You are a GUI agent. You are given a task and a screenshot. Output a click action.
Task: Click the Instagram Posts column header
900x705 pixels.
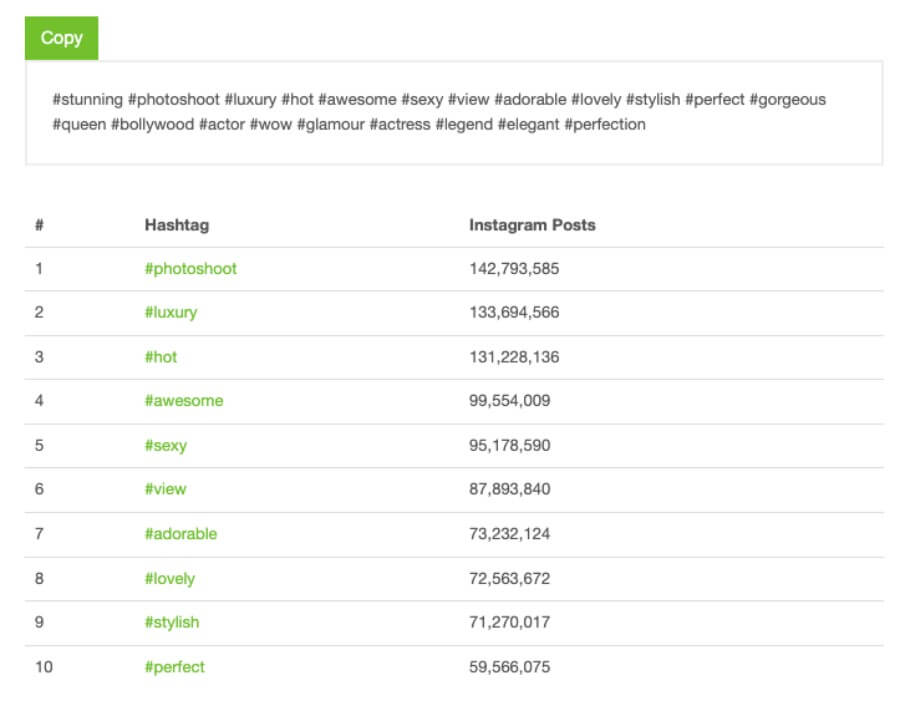tap(532, 225)
